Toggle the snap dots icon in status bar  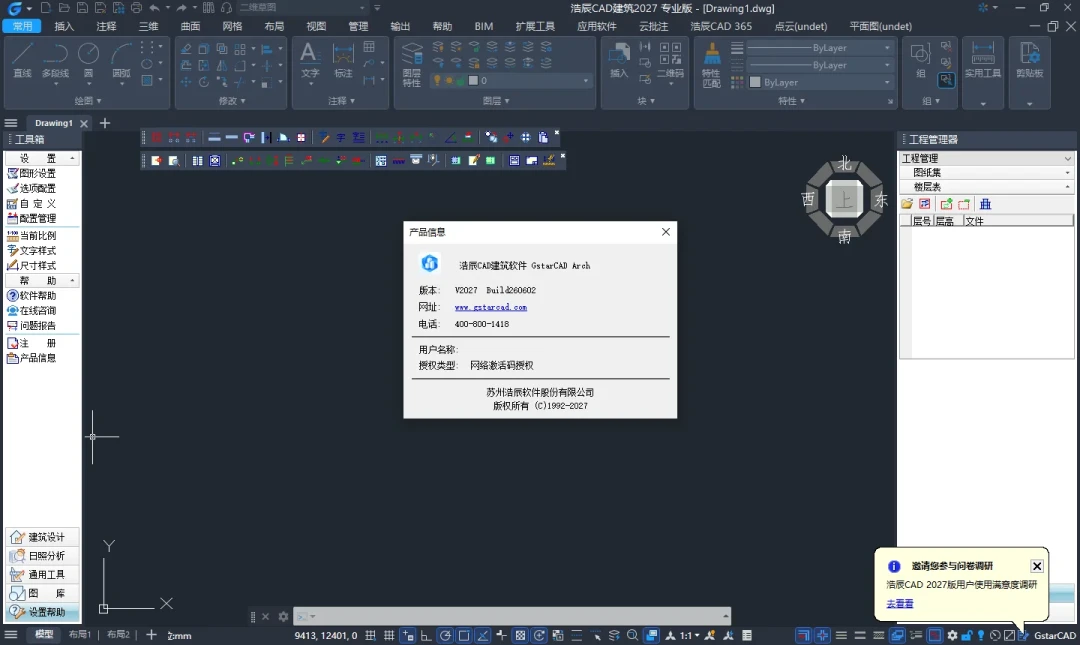371,635
